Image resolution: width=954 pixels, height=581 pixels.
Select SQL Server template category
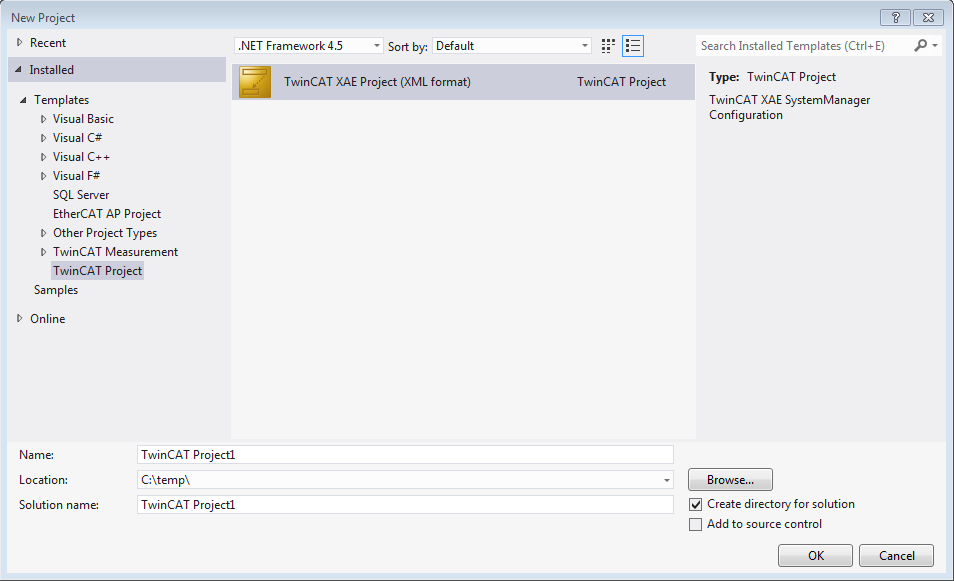[81, 195]
